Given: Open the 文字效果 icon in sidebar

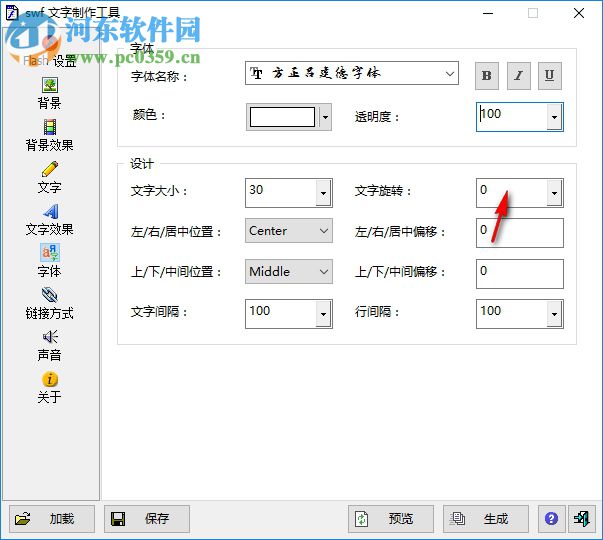Looking at the screenshot, I should pyautogui.click(x=50, y=212).
